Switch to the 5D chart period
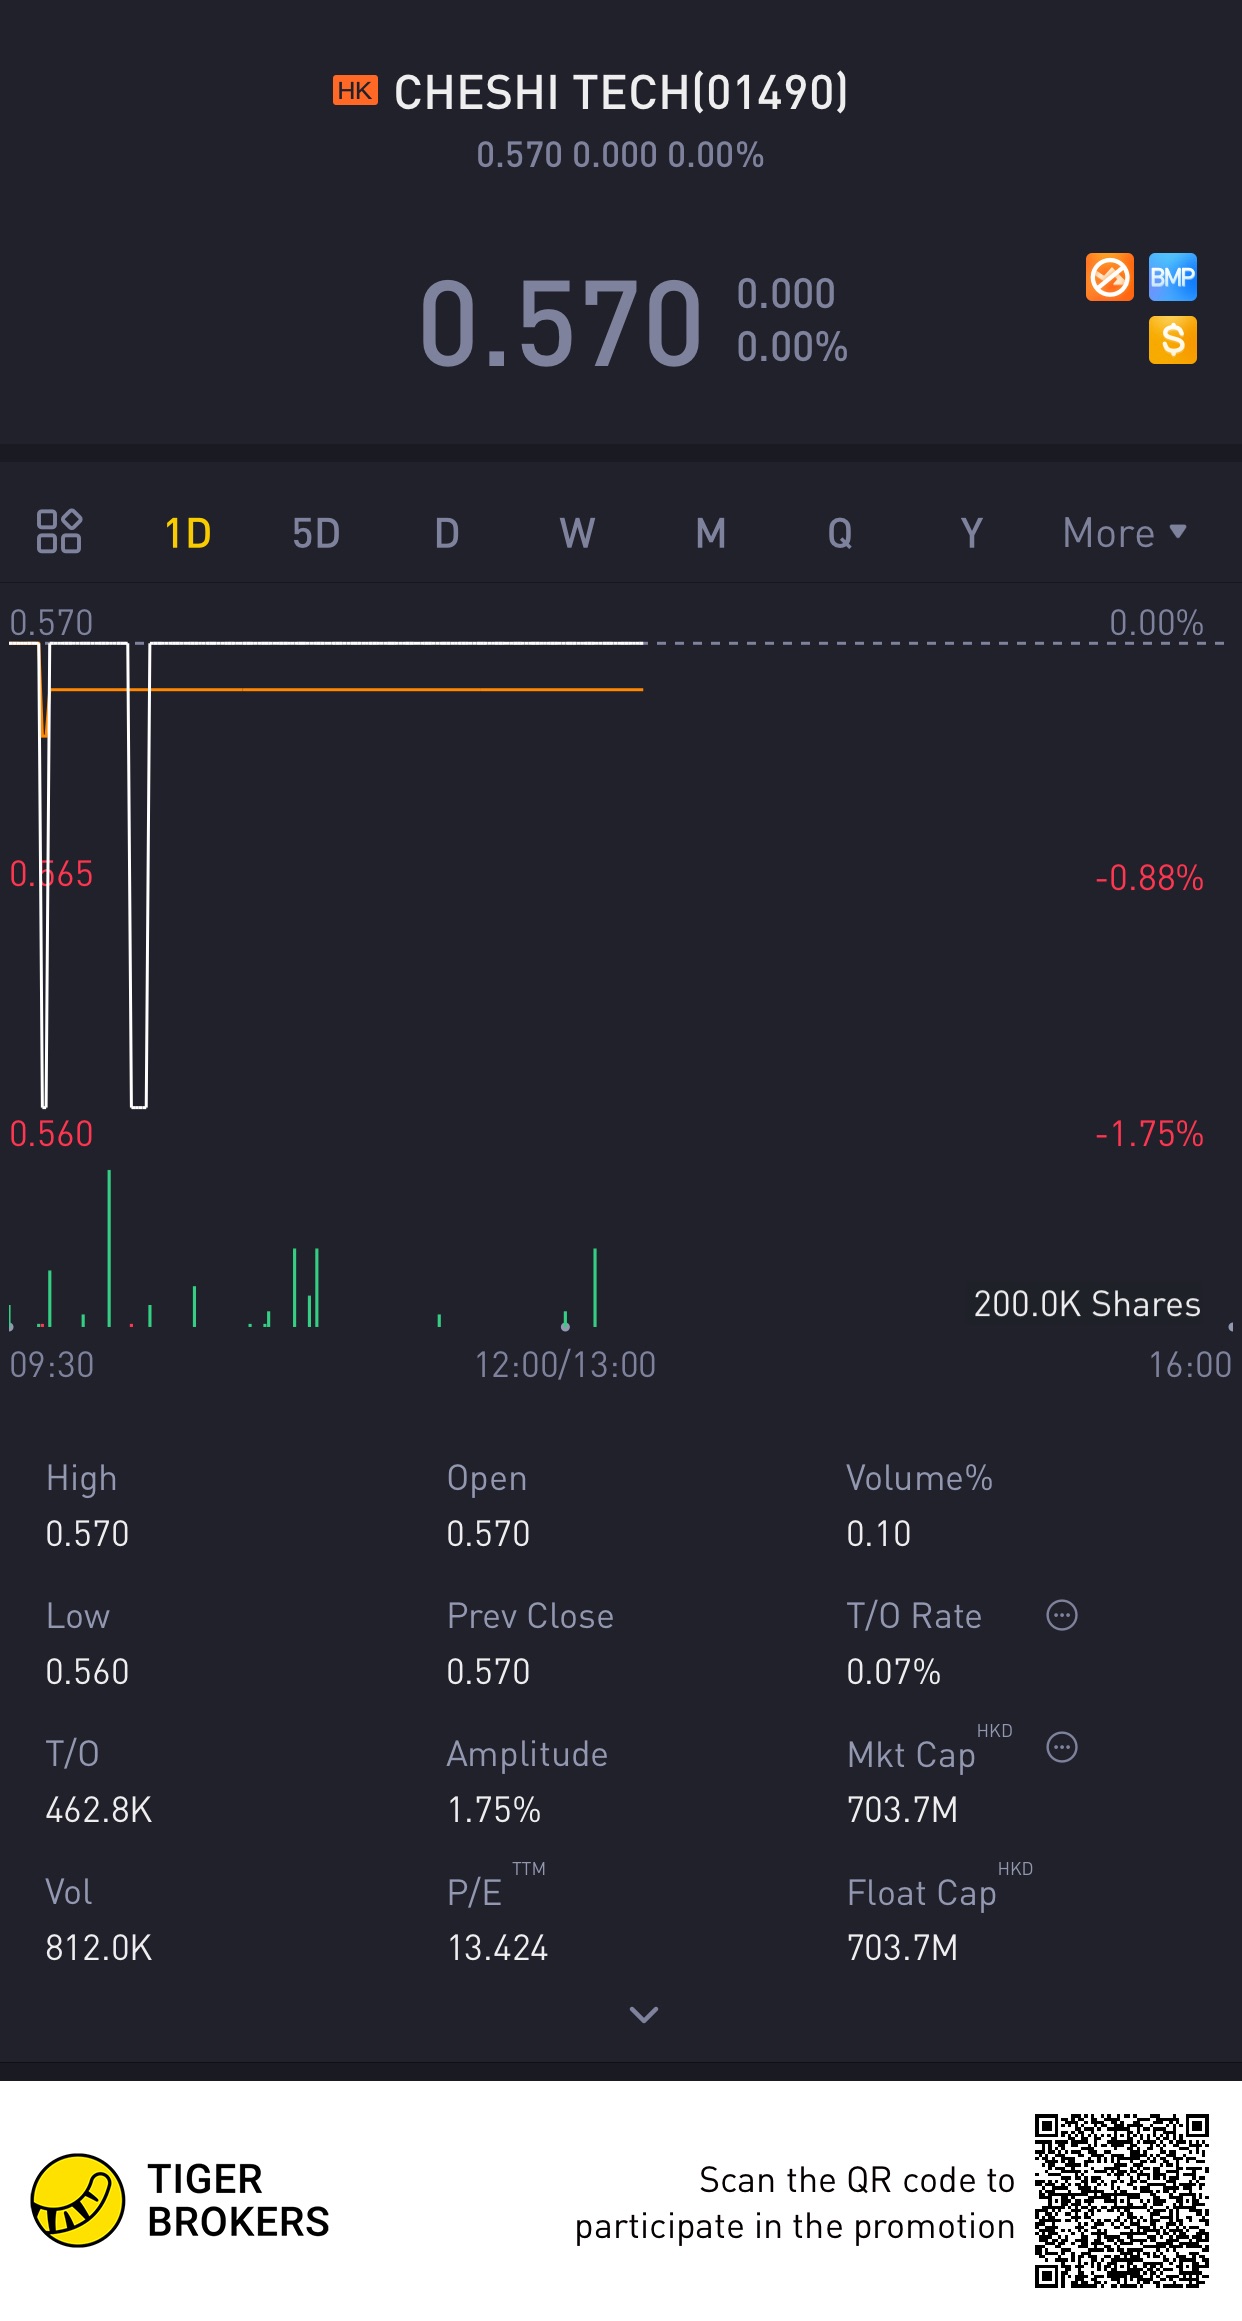This screenshot has width=1242, height=2321. (x=316, y=533)
